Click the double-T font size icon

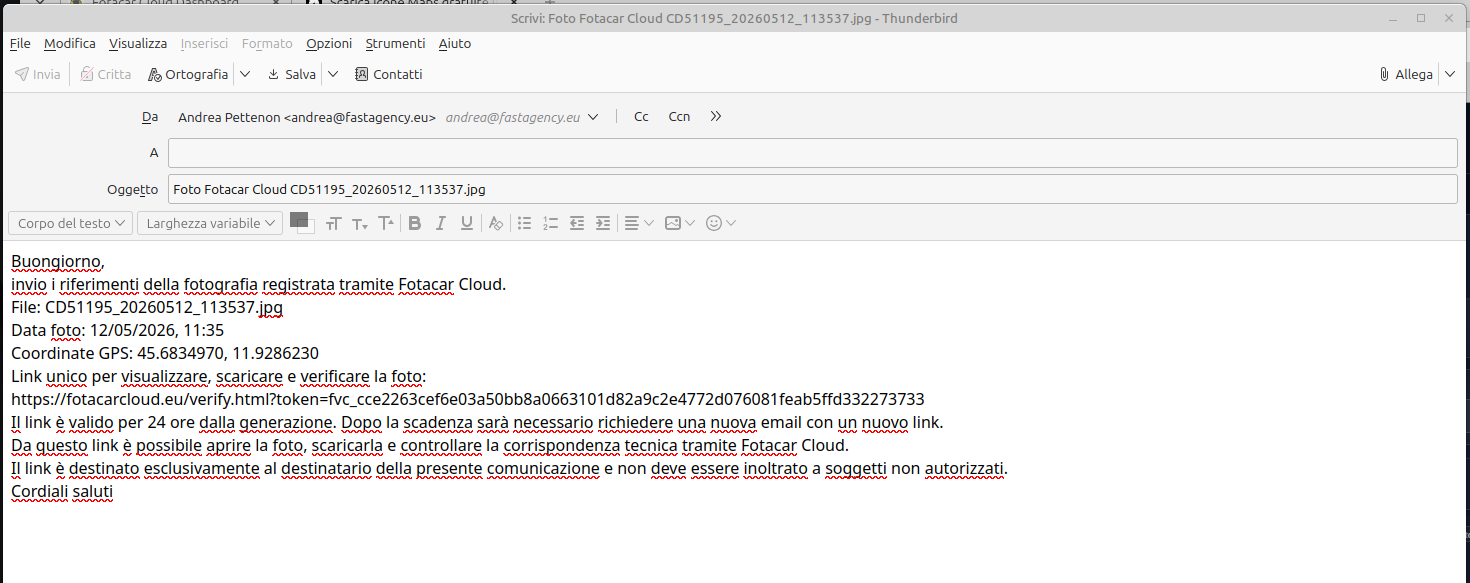coord(334,223)
